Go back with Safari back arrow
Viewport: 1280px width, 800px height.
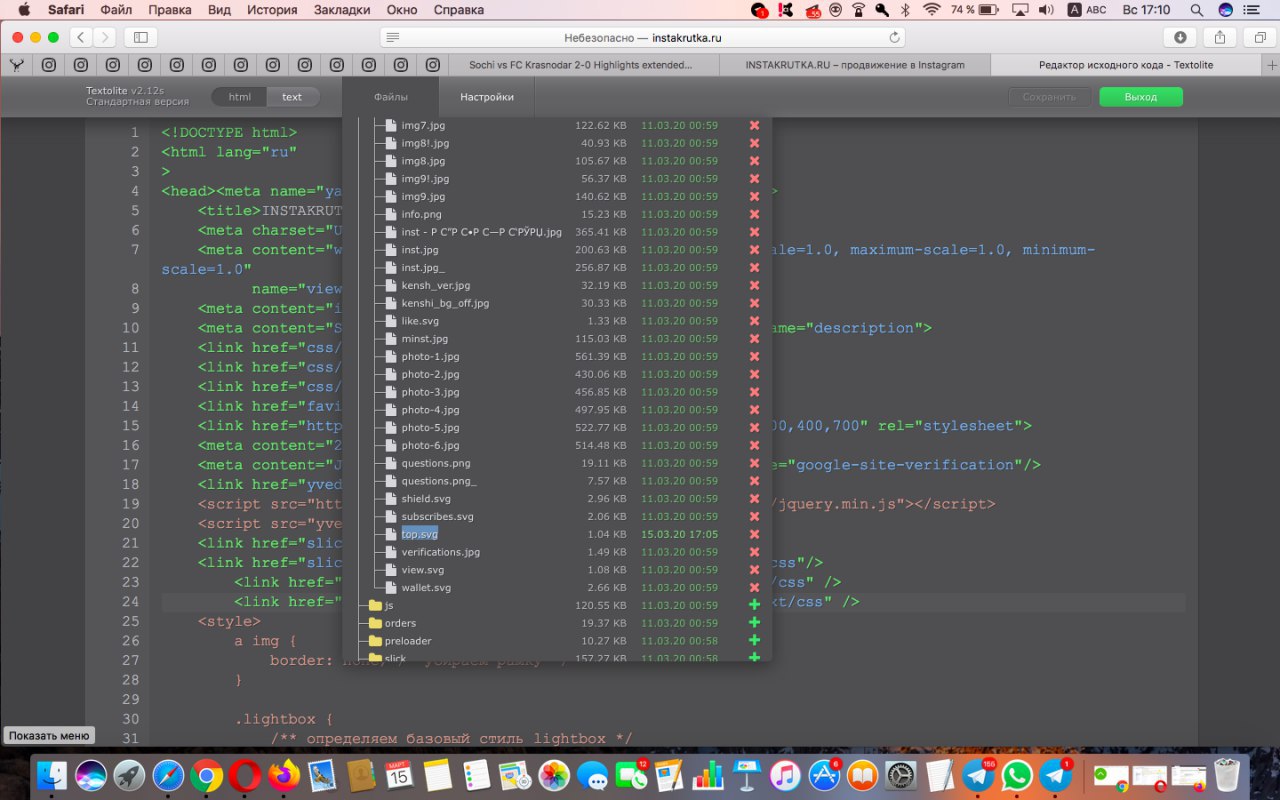(x=81, y=37)
